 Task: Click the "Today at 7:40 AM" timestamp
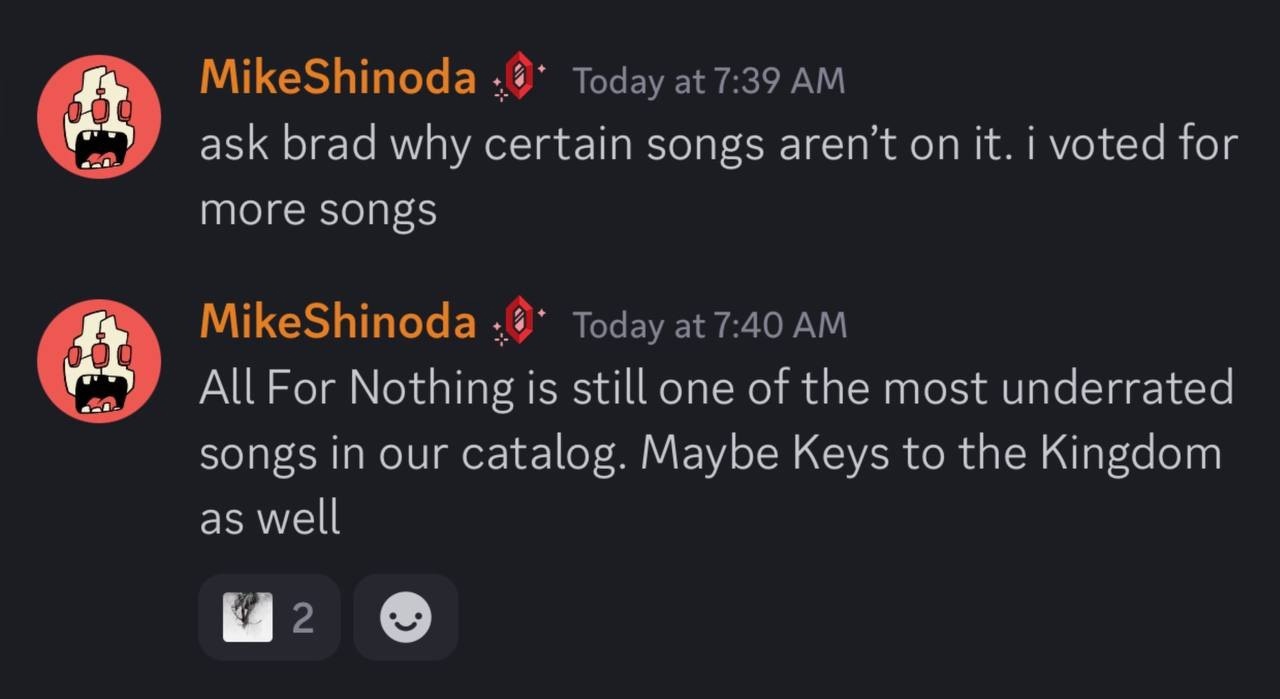pyautogui.click(x=709, y=325)
